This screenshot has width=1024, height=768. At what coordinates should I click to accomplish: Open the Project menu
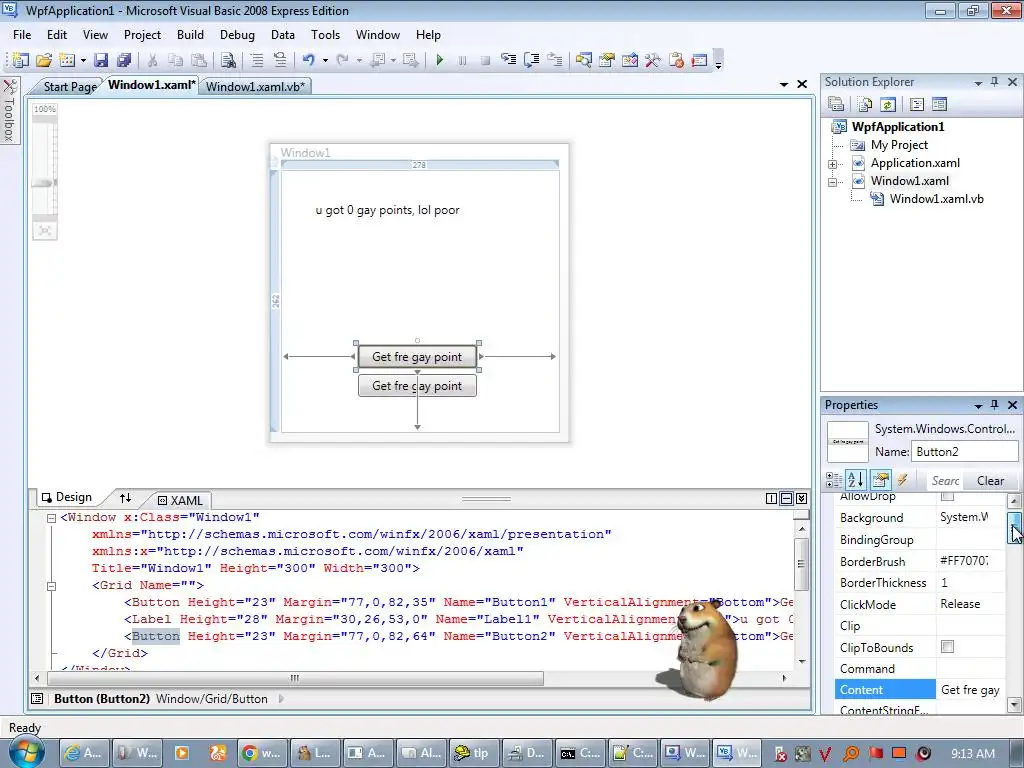point(142,35)
